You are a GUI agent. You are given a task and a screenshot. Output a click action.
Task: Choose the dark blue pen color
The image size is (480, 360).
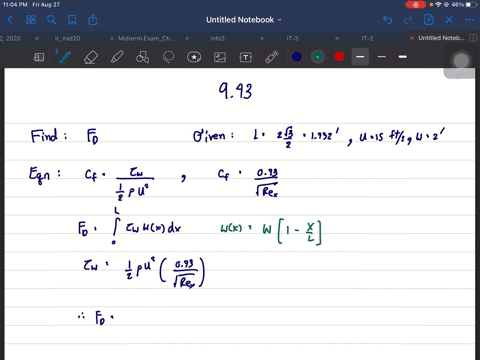297,57
